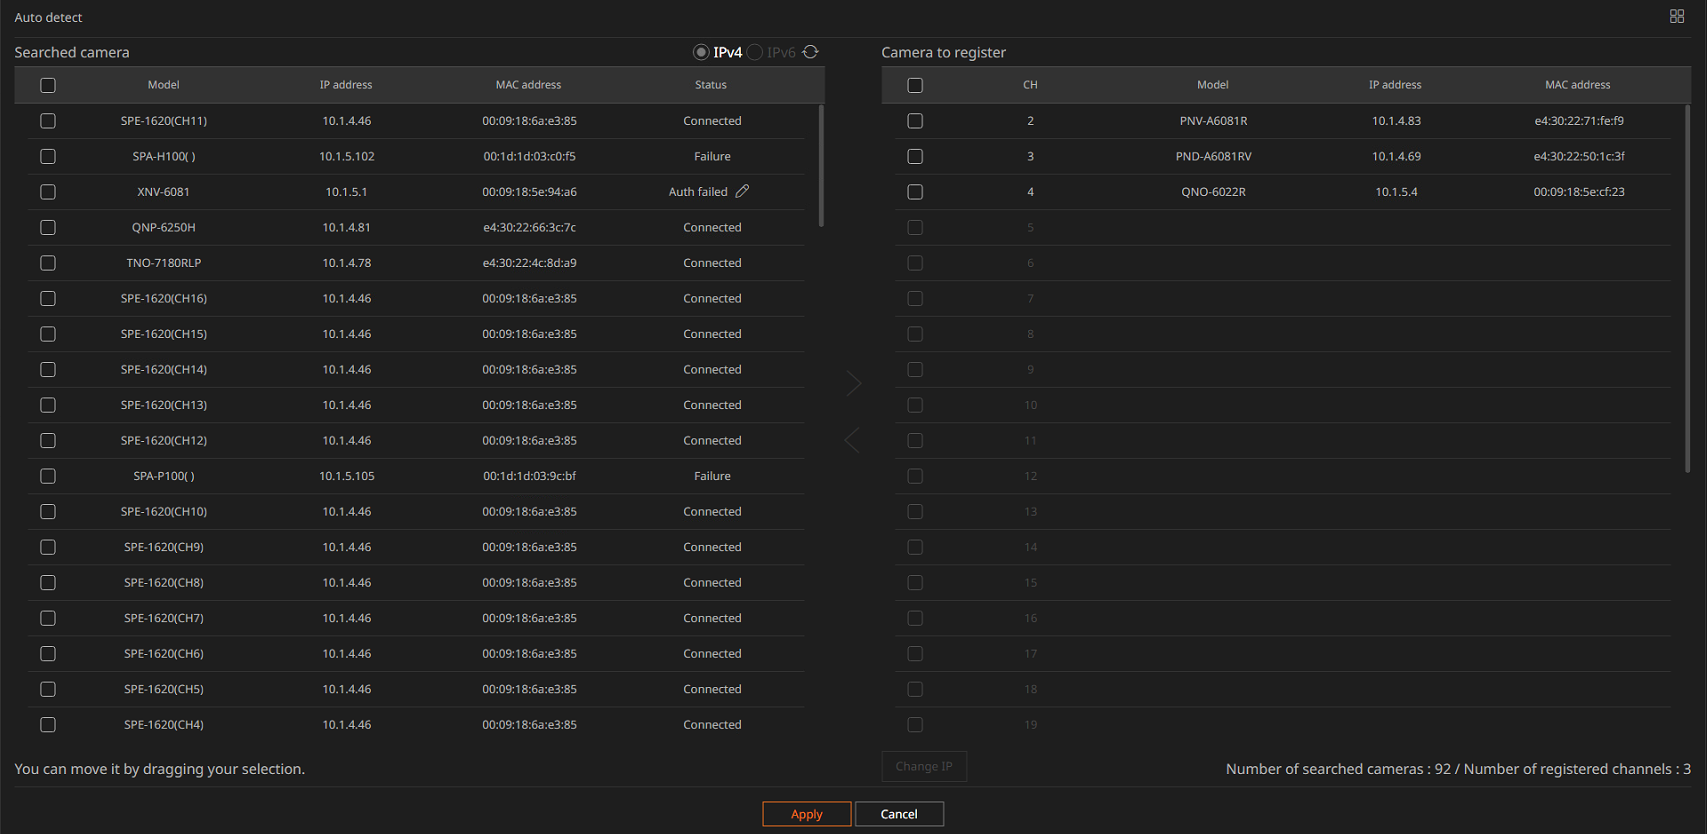The width and height of the screenshot is (1707, 834).
Task: Select the SPE-1620(CH12) model cell
Action: click(164, 440)
